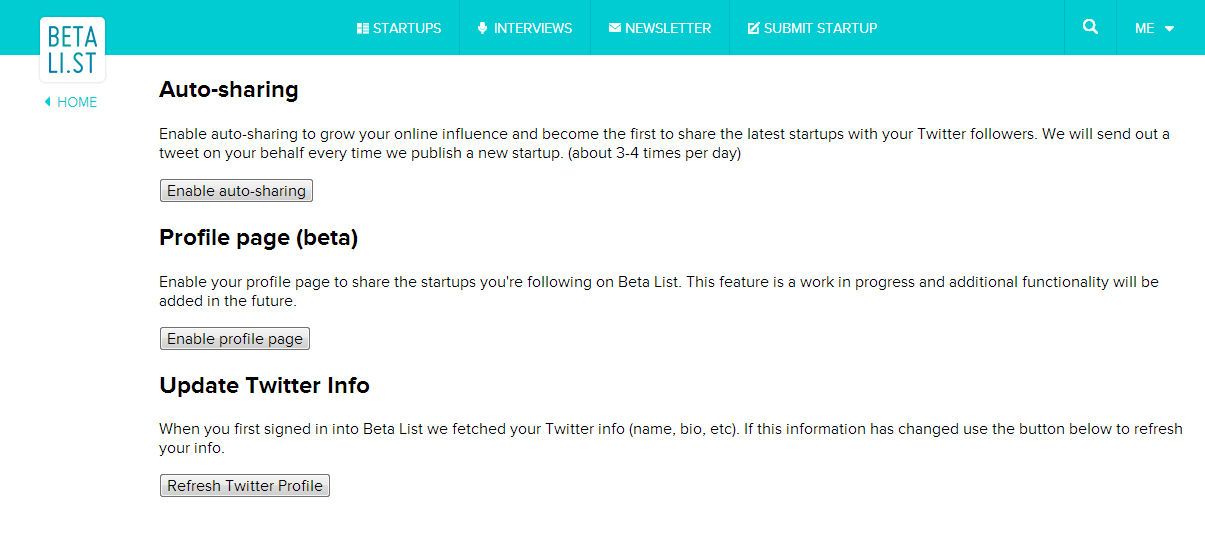Viewport: 1205px width, 546px height.
Task: Return via the HOME link
Action: click(x=77, y=102)
